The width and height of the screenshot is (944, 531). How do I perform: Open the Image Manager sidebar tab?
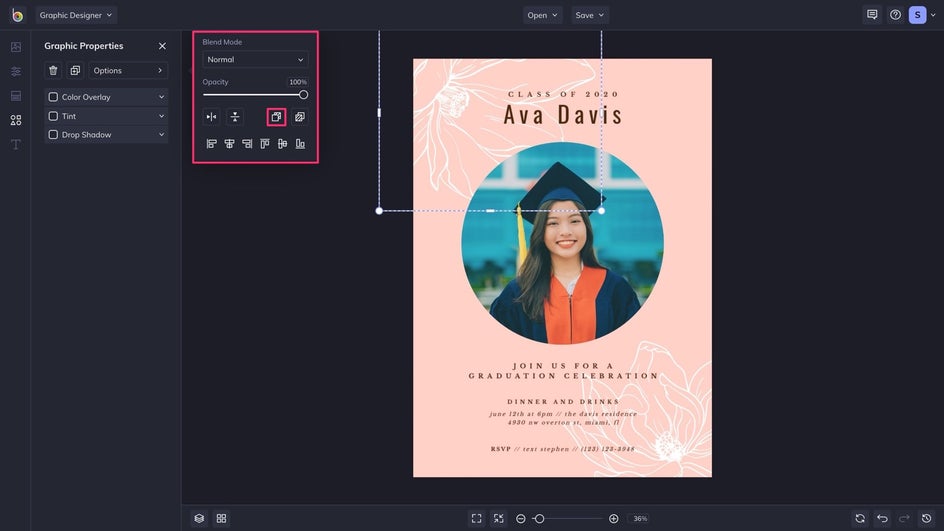[x=16, y=47]
